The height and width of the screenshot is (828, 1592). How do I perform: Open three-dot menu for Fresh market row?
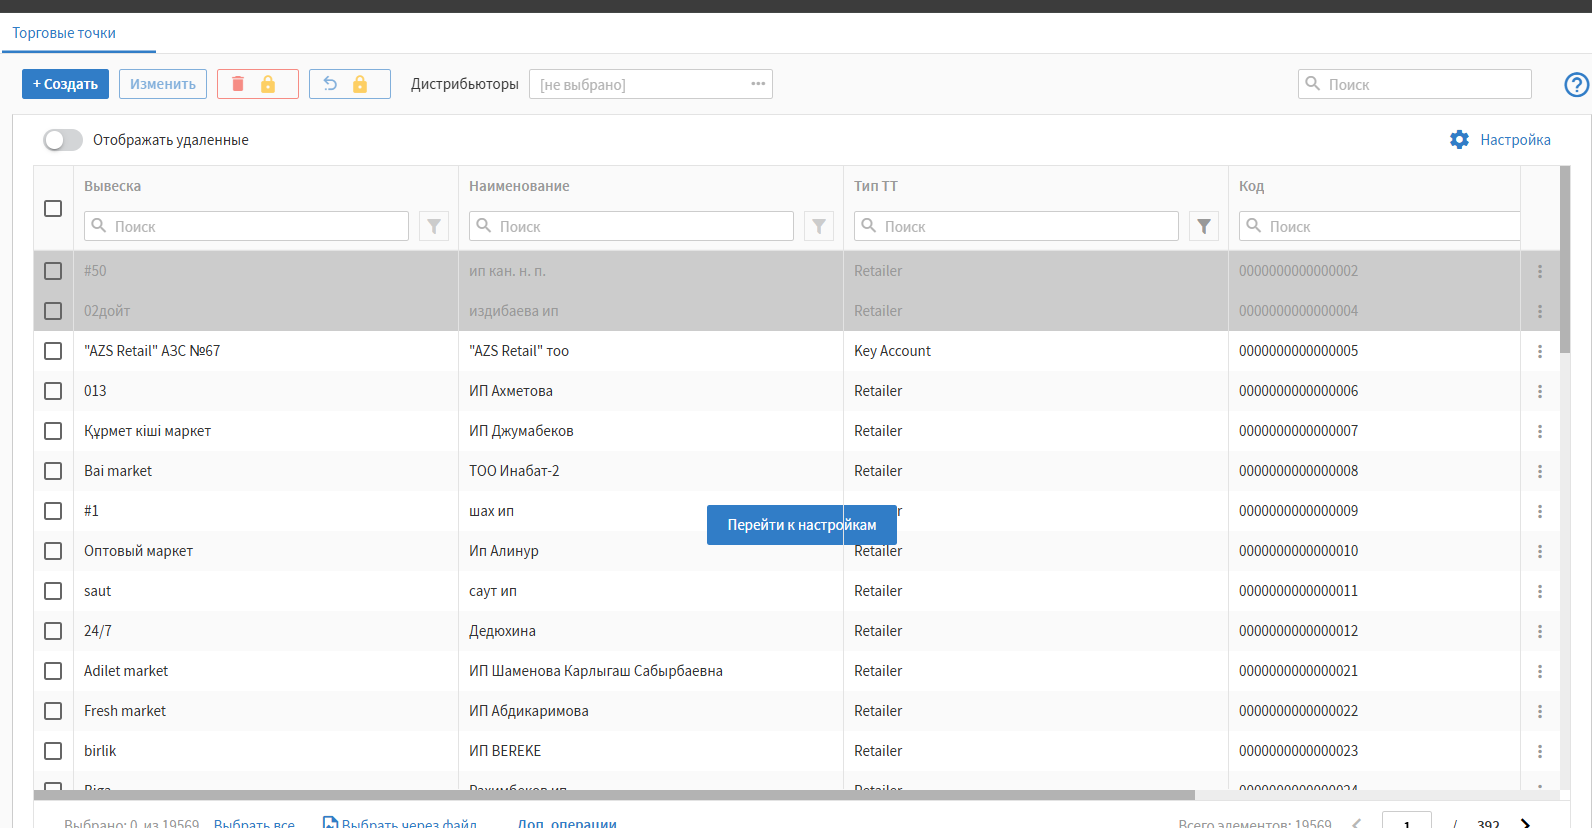pyautogui.click(x=1540, y=711)
